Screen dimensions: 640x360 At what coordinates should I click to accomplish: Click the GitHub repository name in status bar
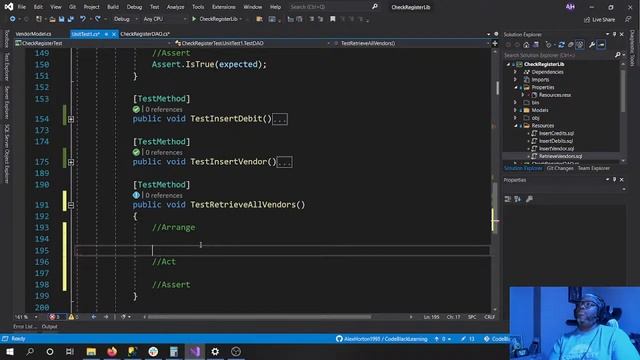[382, 339]
